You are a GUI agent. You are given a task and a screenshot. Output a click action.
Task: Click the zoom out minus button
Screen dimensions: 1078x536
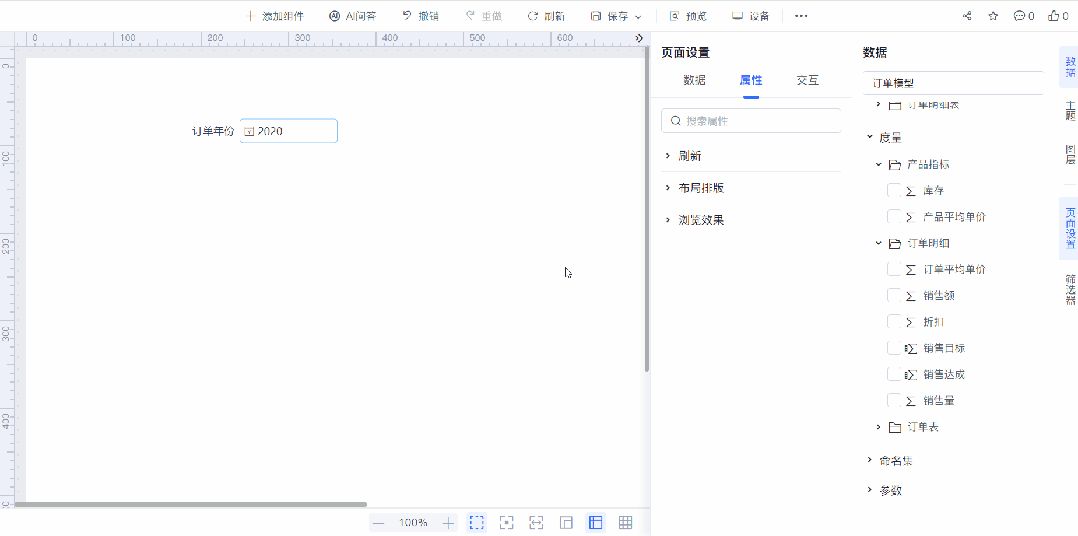[x=378, y=523]
